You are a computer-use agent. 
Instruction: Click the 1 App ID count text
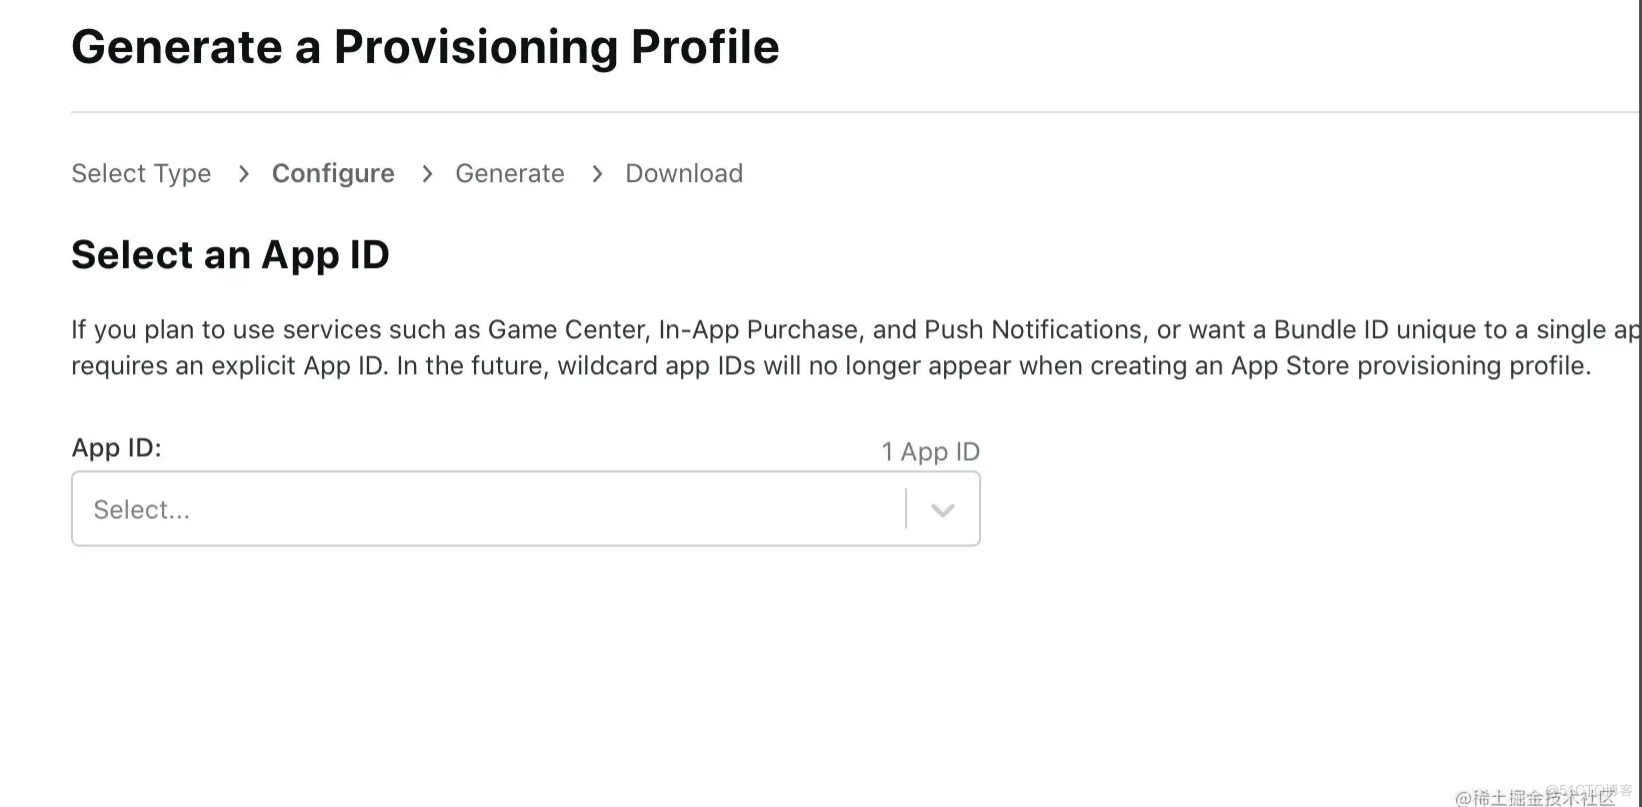pyautogui.click(x=930, y=452)
